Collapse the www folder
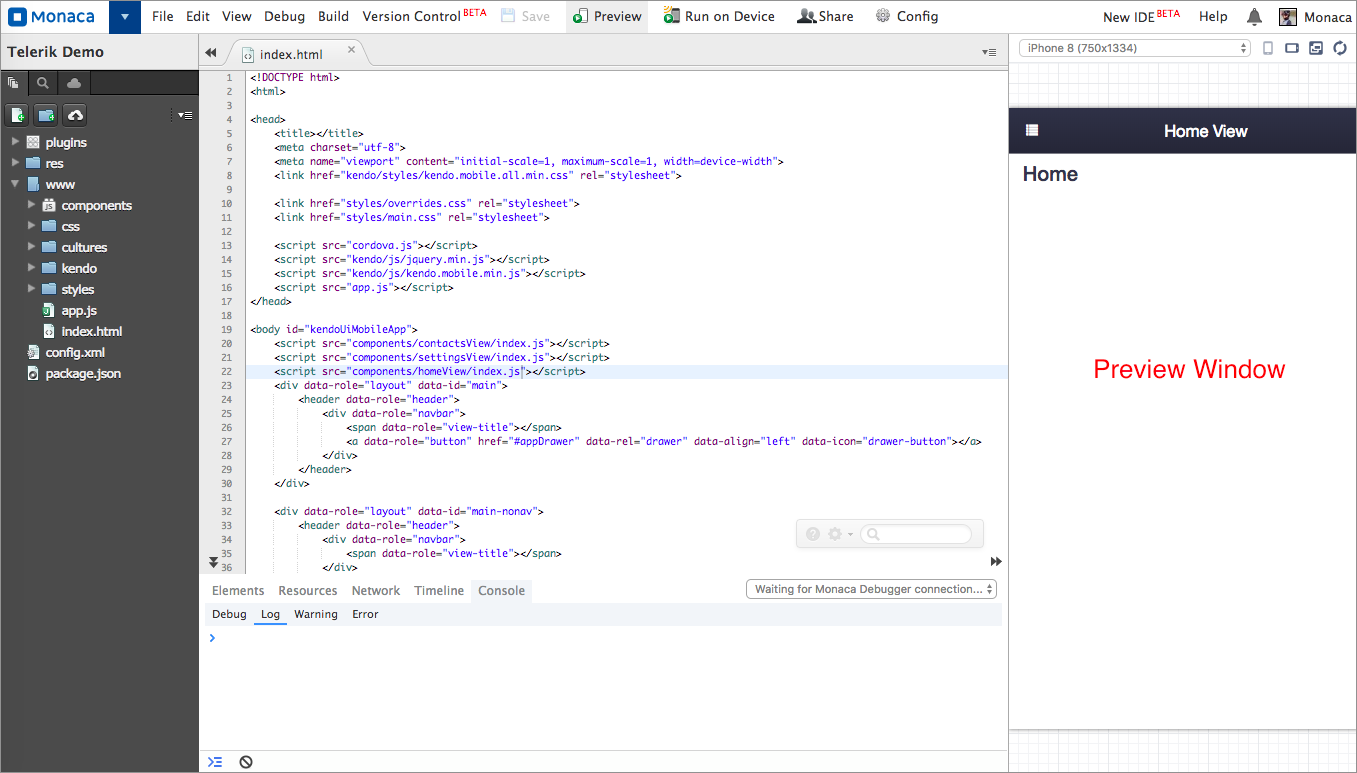This screenshot has width=1357, height=773. (15, 184)
